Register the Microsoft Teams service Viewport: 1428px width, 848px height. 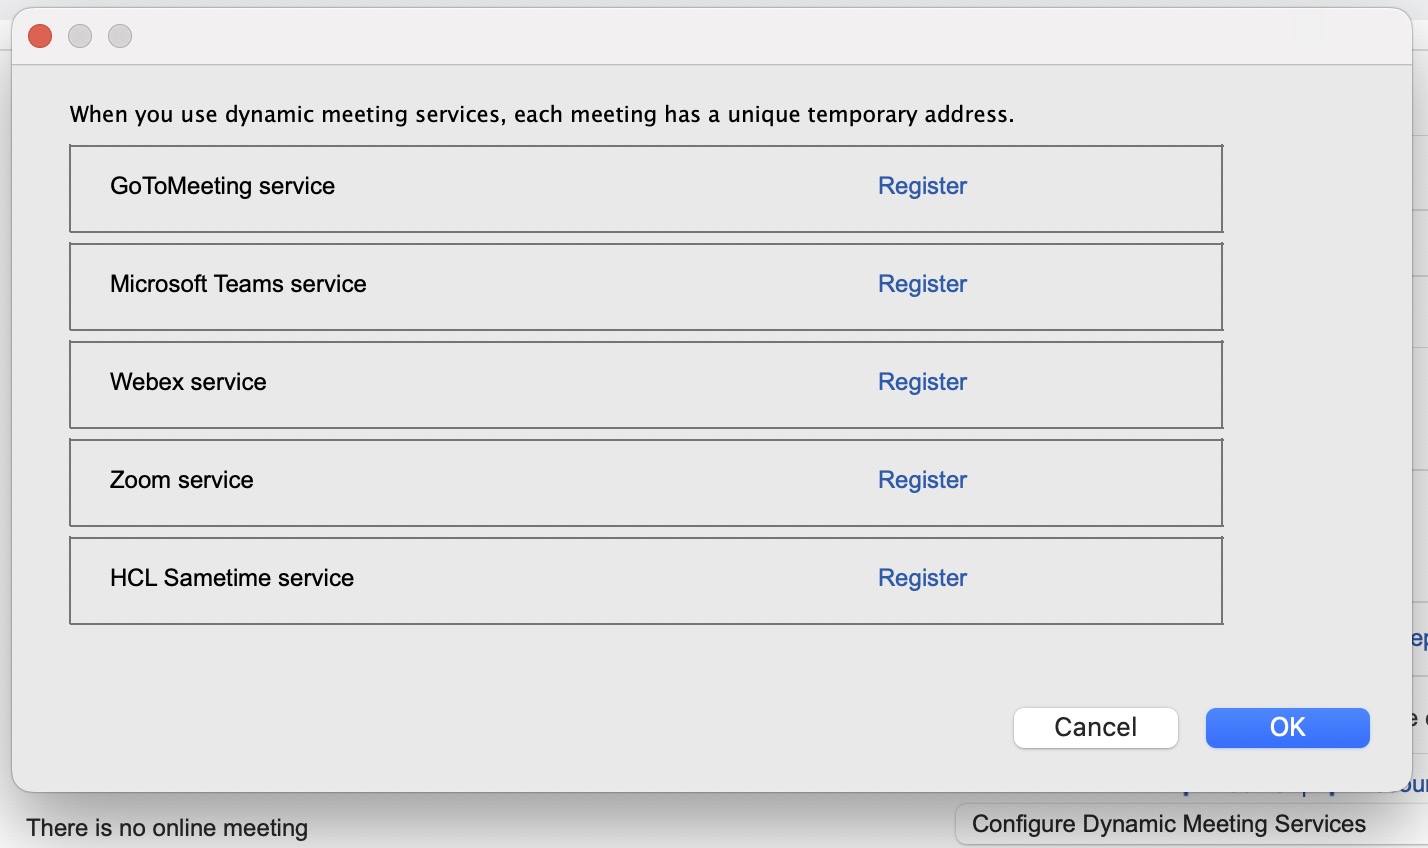tap(921, 284)
